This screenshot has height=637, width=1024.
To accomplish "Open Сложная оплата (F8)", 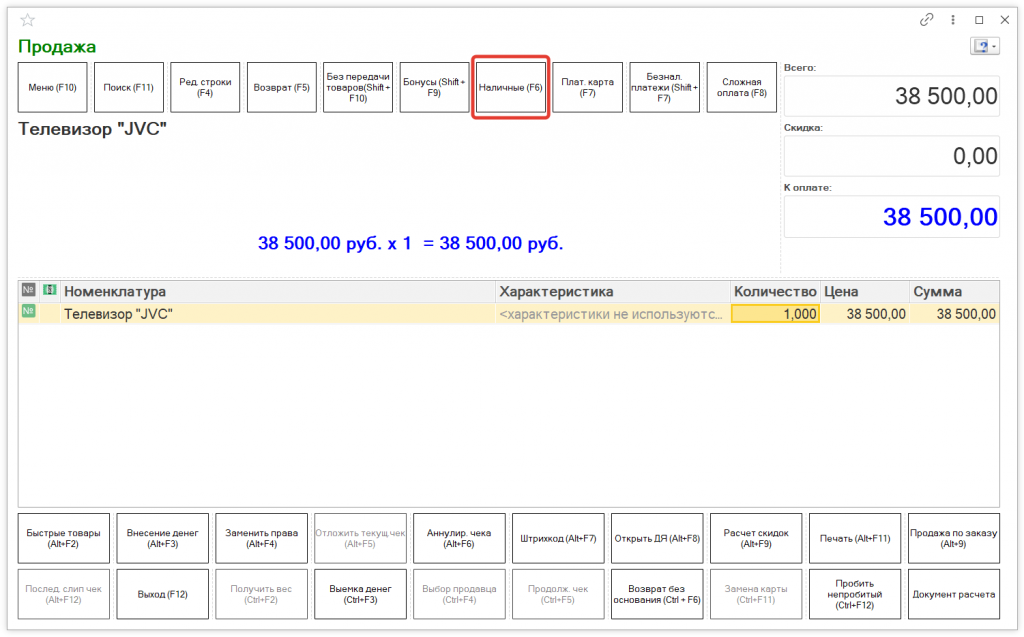I will tap(741, 88).
